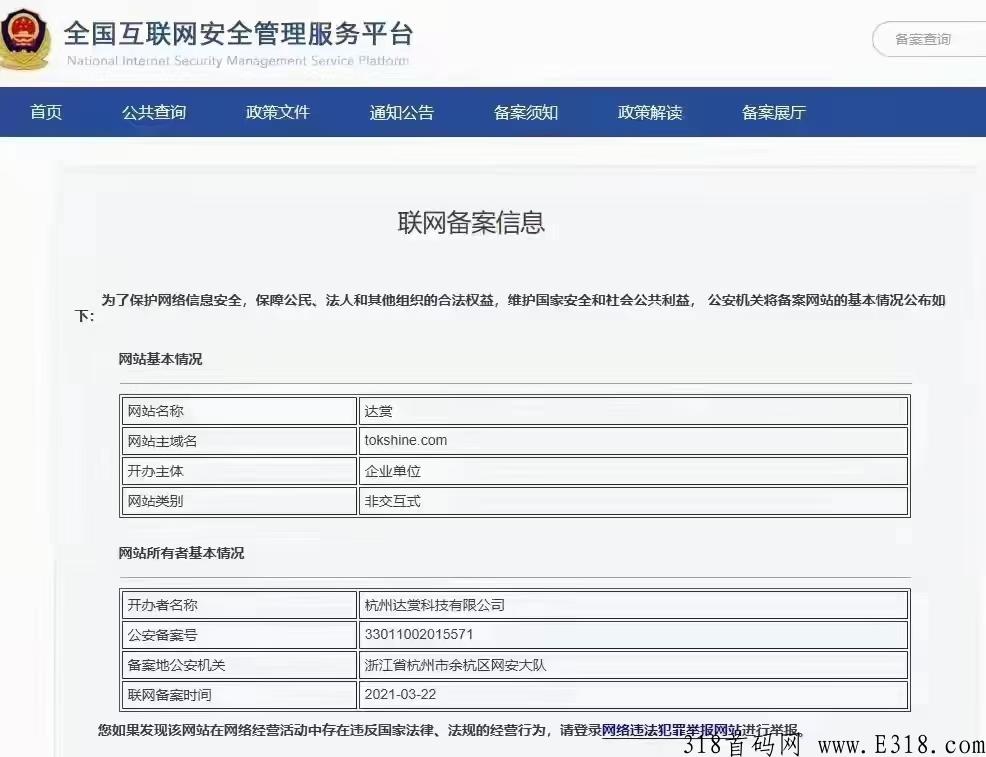Screen dimensions: 986x757
Task: Open the 通知公告 nav item
Action: coord(402,113)
